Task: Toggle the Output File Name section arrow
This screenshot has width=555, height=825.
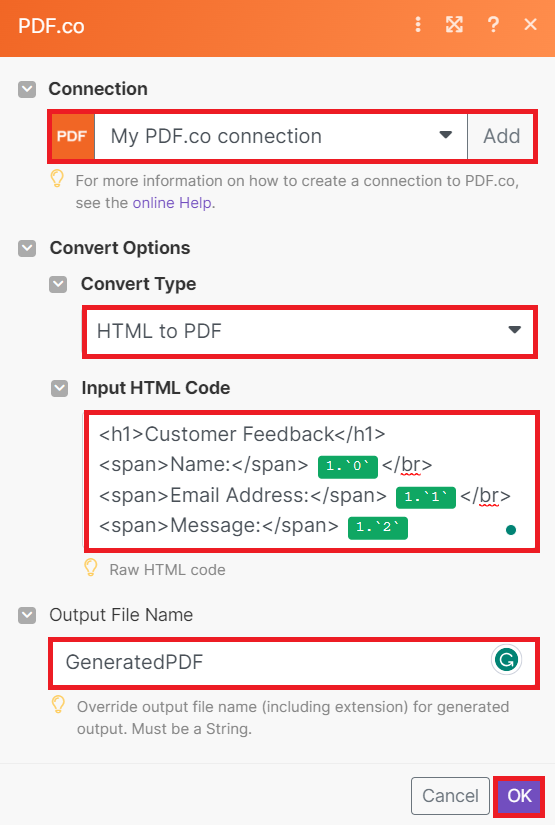Action: tap(27, 615)
